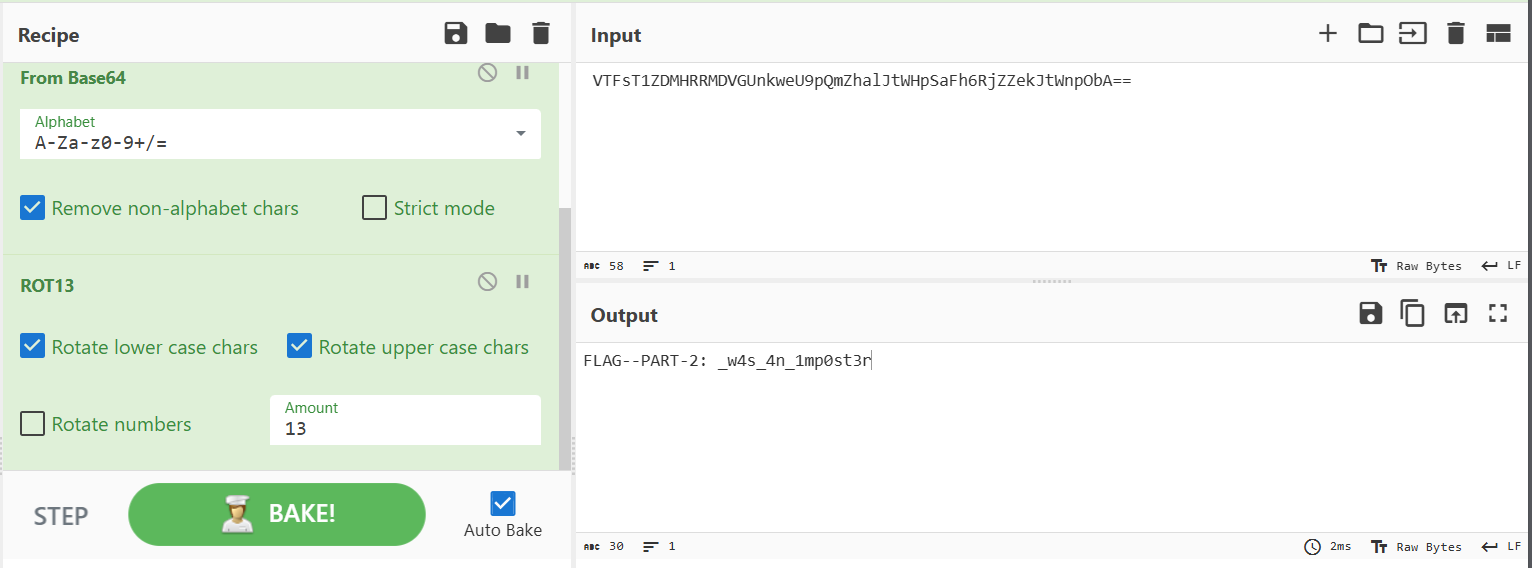Click the ROT13 Amount field

(405, 429)
